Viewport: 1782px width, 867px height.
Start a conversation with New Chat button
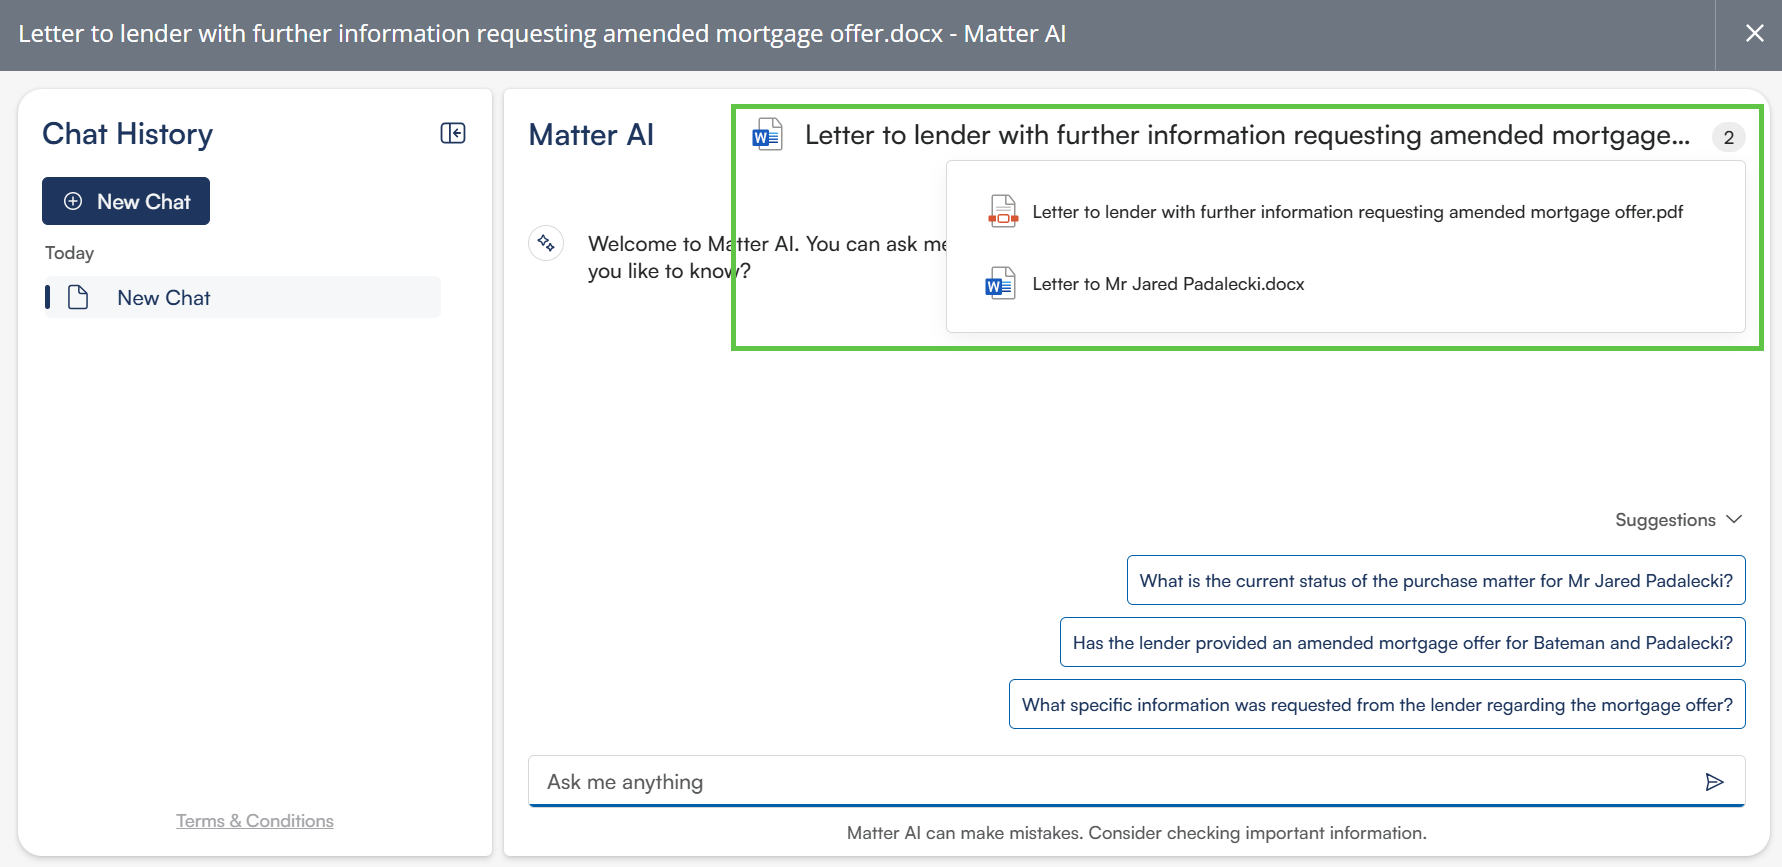pos(126,201)
